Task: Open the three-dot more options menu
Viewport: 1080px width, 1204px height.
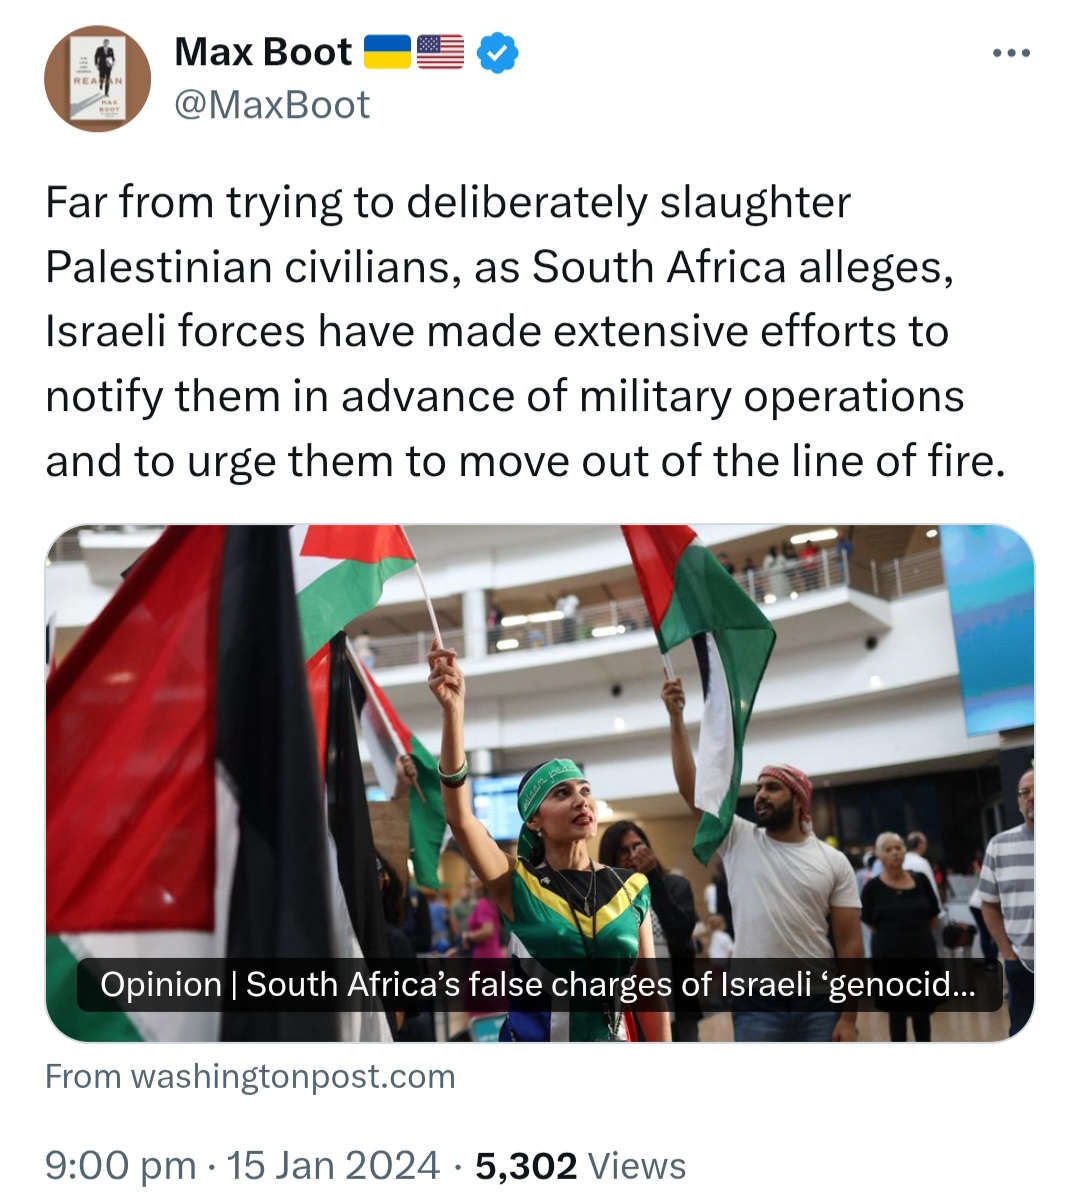Action: (x=1011, y=53)
